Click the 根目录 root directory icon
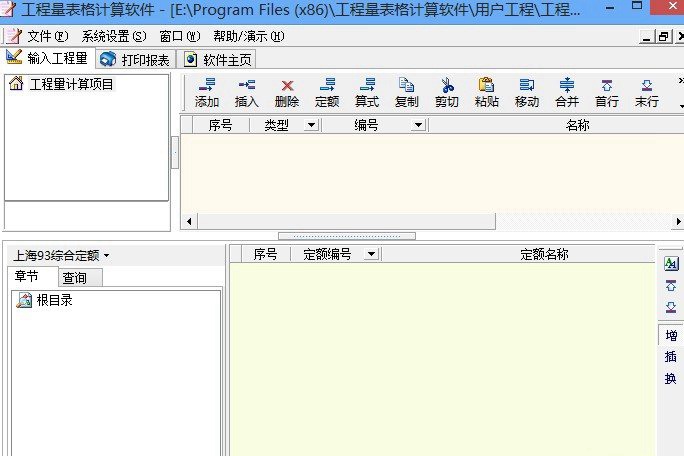684x456 pixels. click(24, 300)
